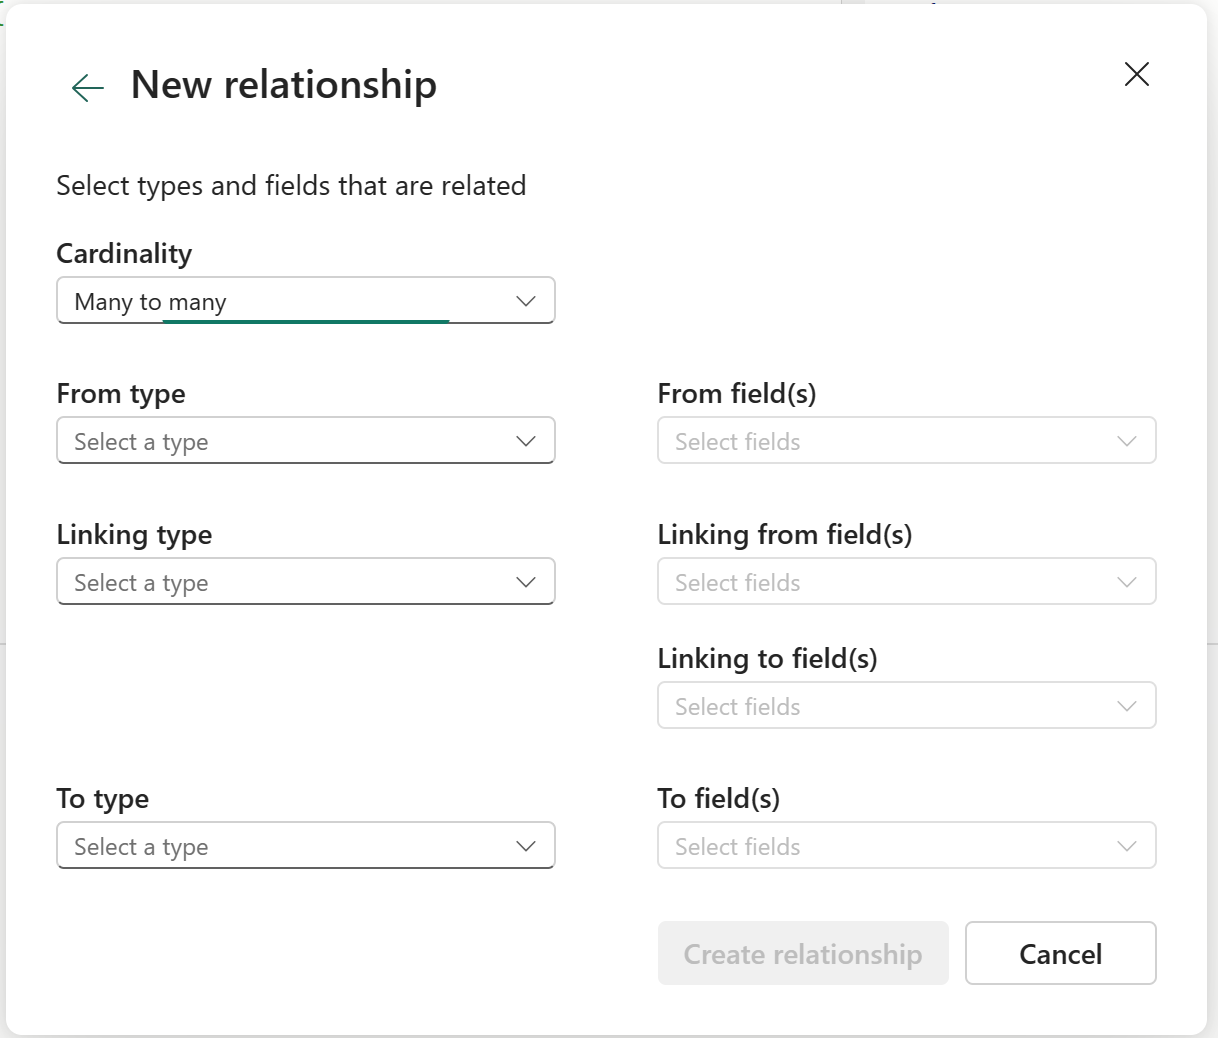Viewport: 1218px width, 1038px height.
Task: Click the chevron arrow of Linking to field(s)
Action: click(x=1127, y=706)
